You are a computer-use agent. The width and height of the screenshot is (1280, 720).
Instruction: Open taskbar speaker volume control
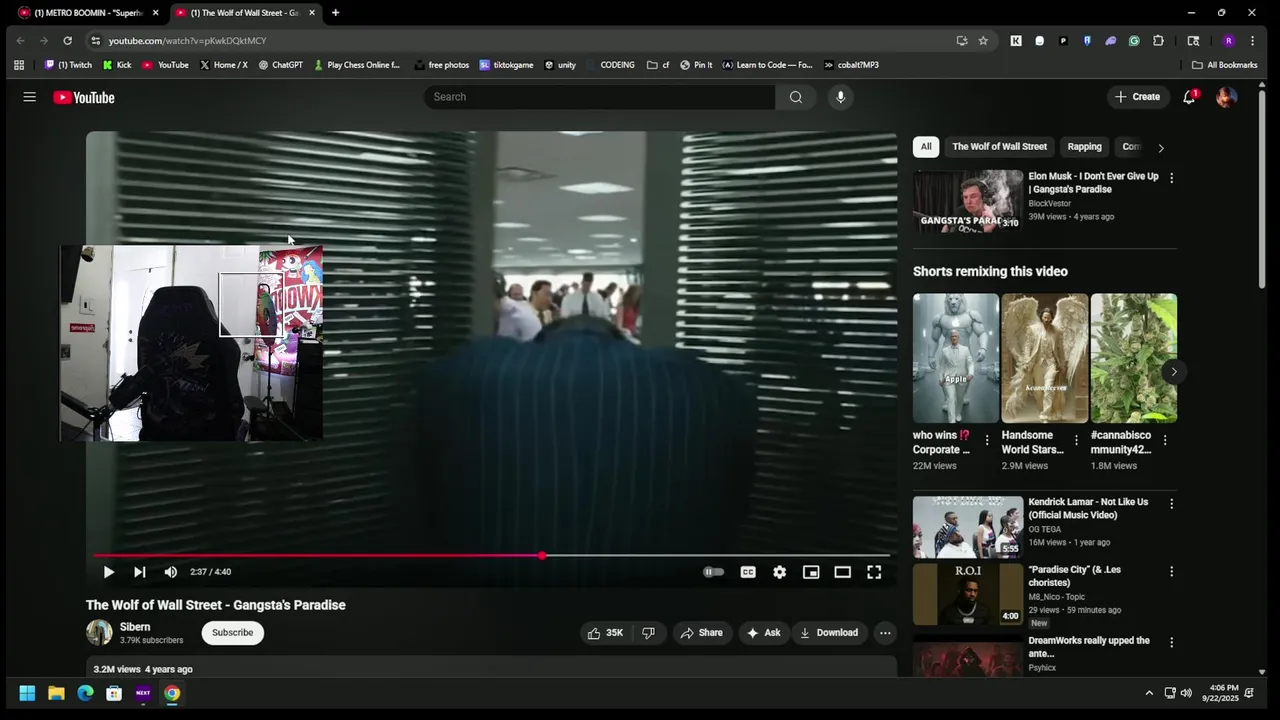click(x=1186, y=693)
